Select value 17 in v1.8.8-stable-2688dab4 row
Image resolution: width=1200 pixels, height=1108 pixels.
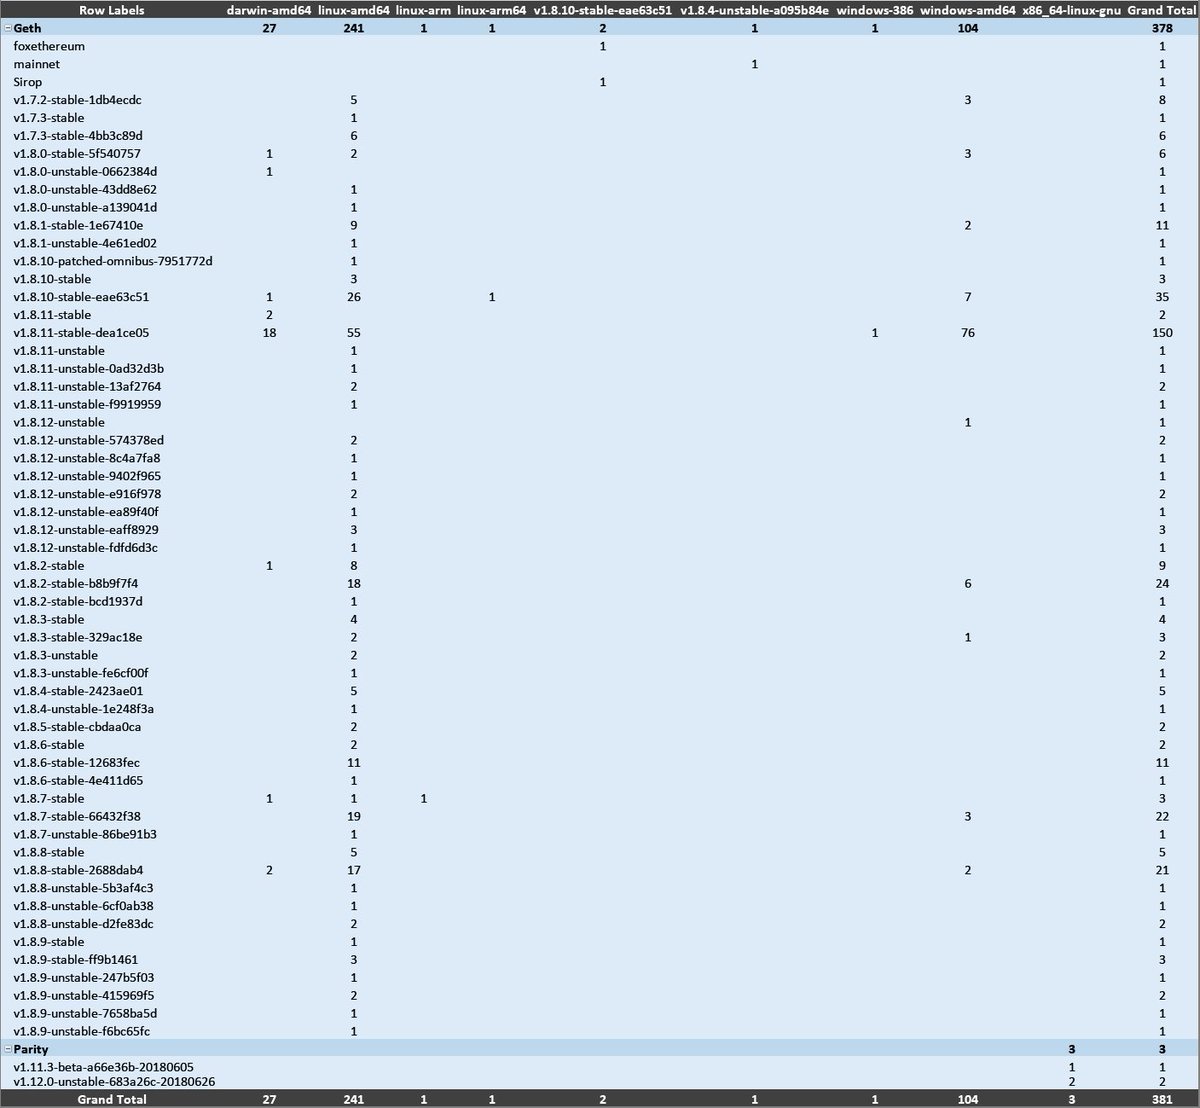click(354, 870)
